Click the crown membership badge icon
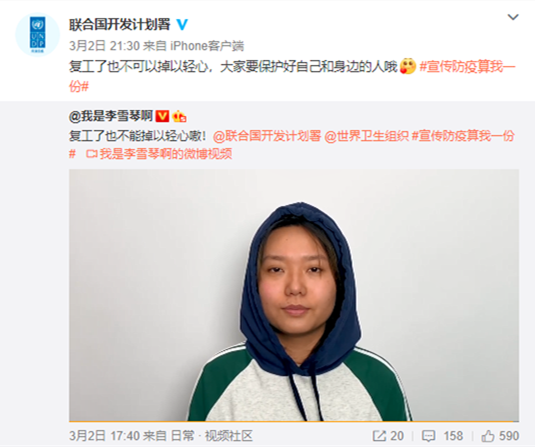 (179, 117)
